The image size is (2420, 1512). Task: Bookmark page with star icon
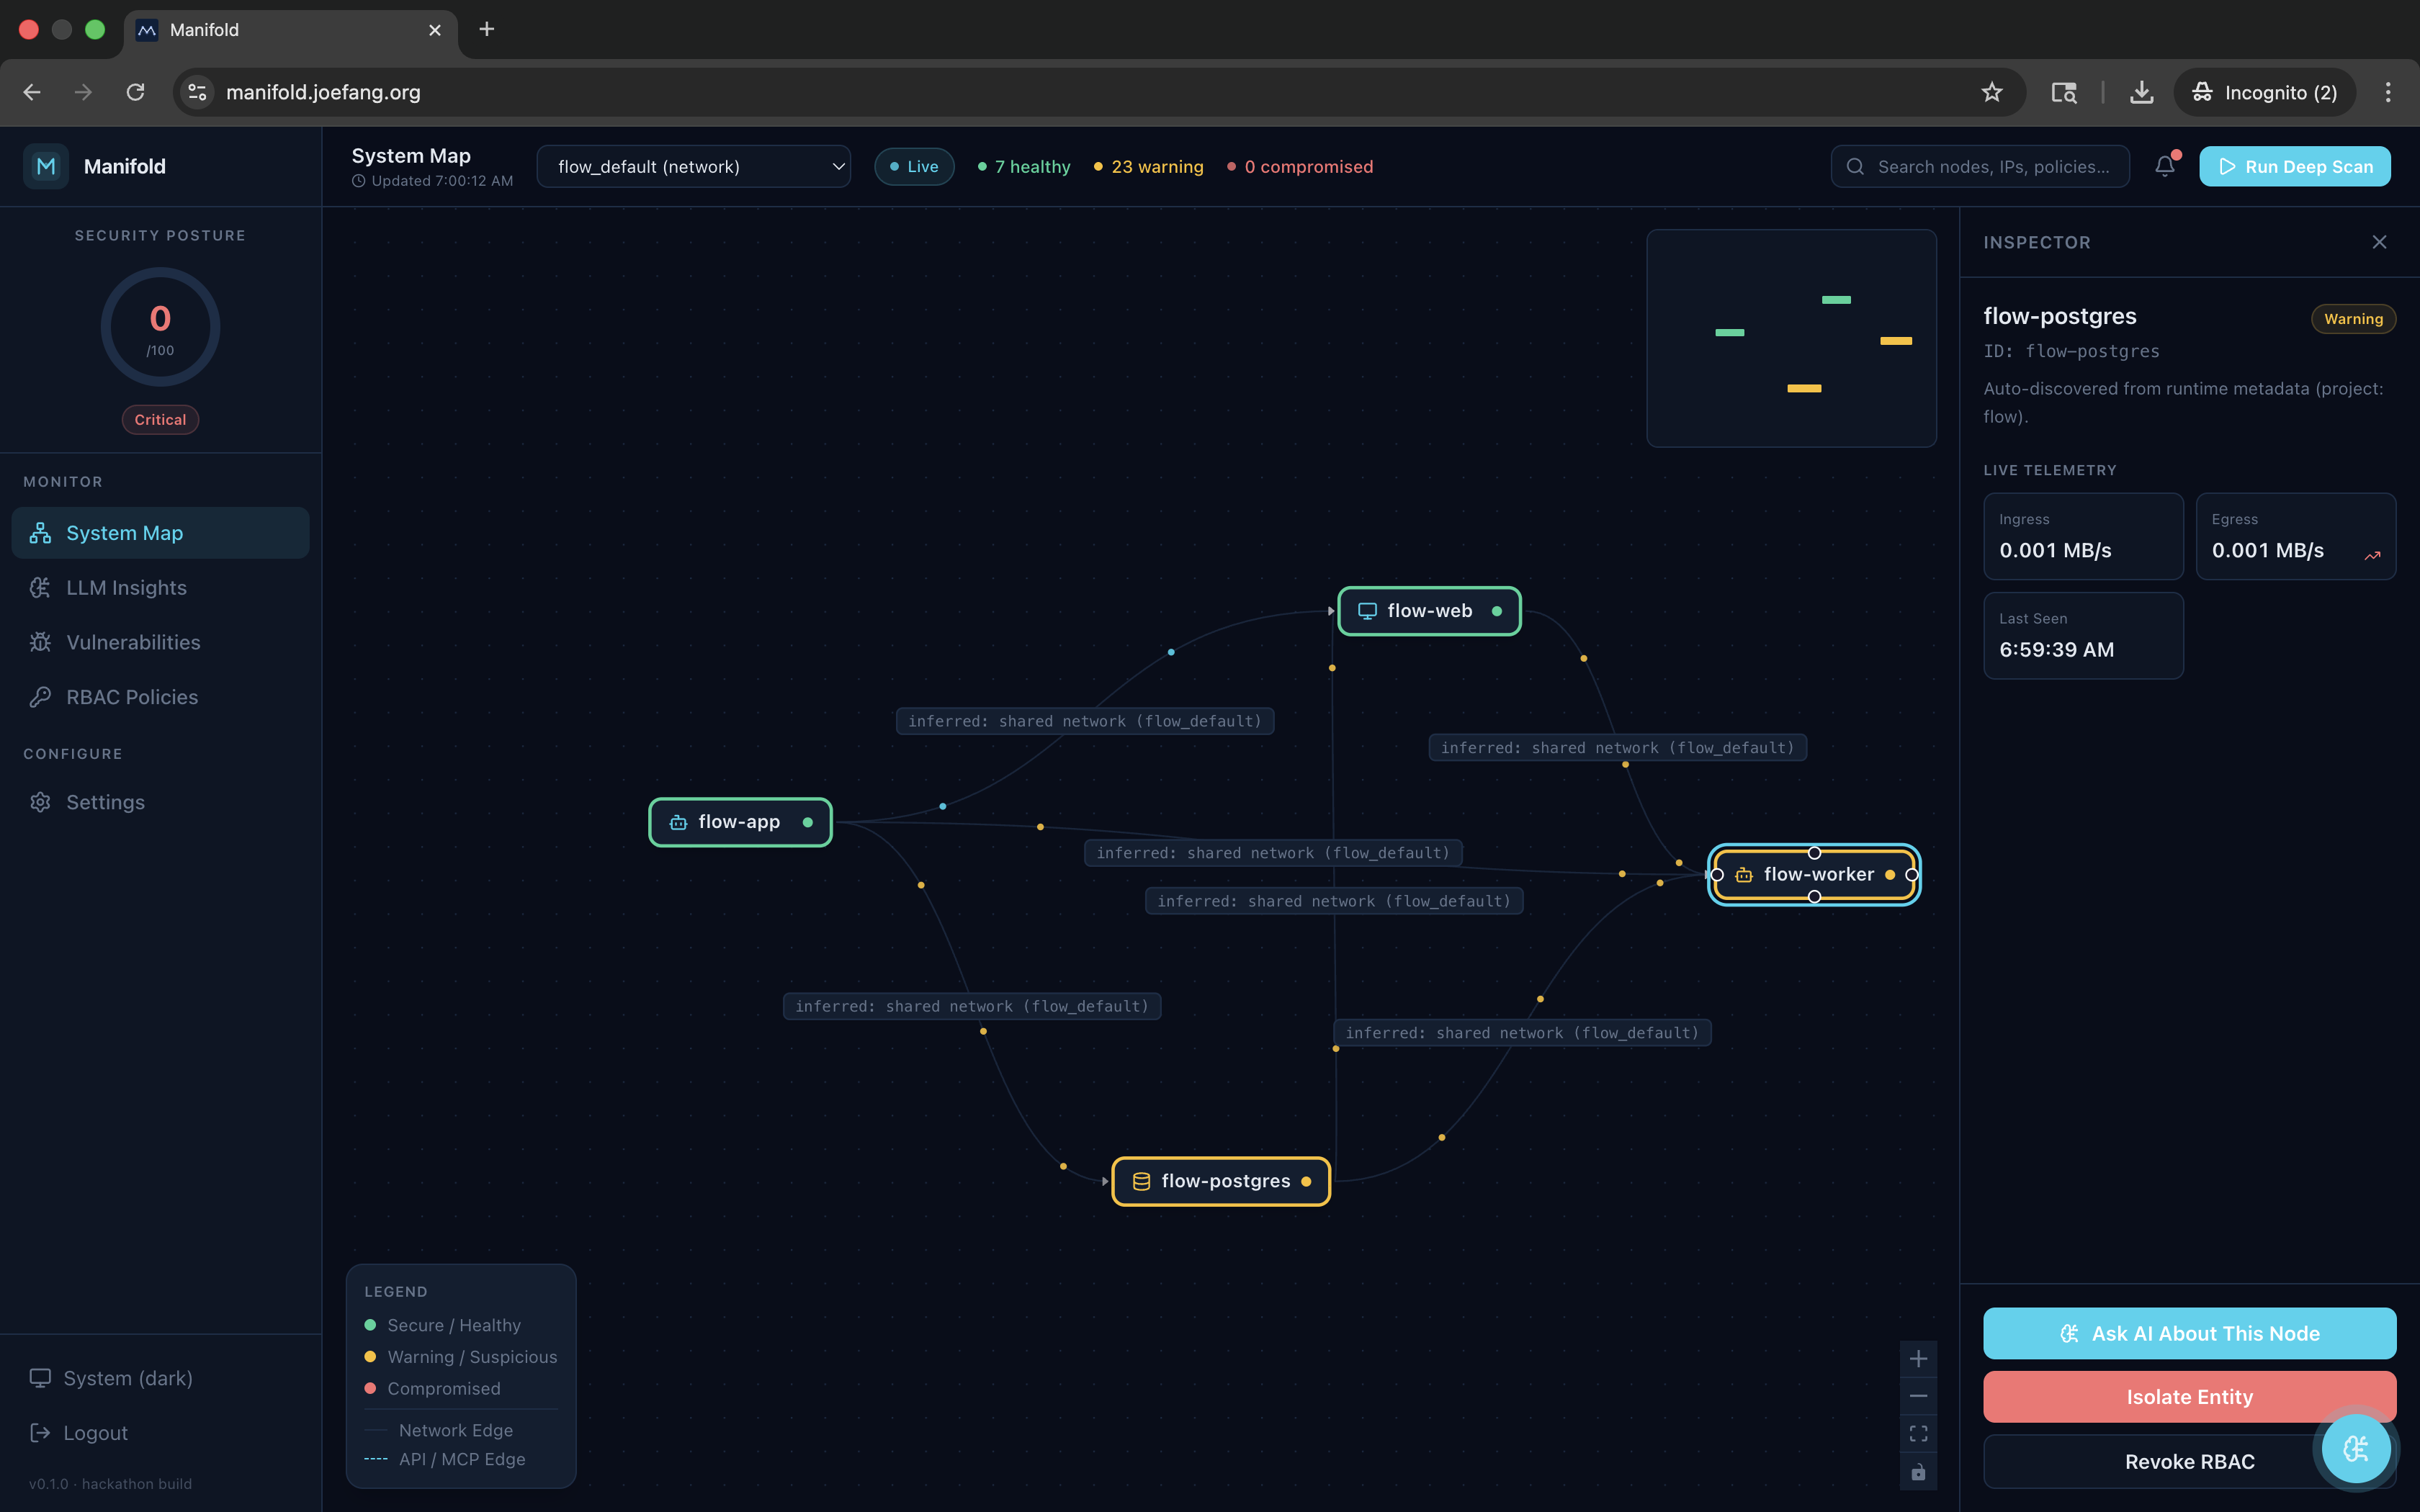(1991, 92)
